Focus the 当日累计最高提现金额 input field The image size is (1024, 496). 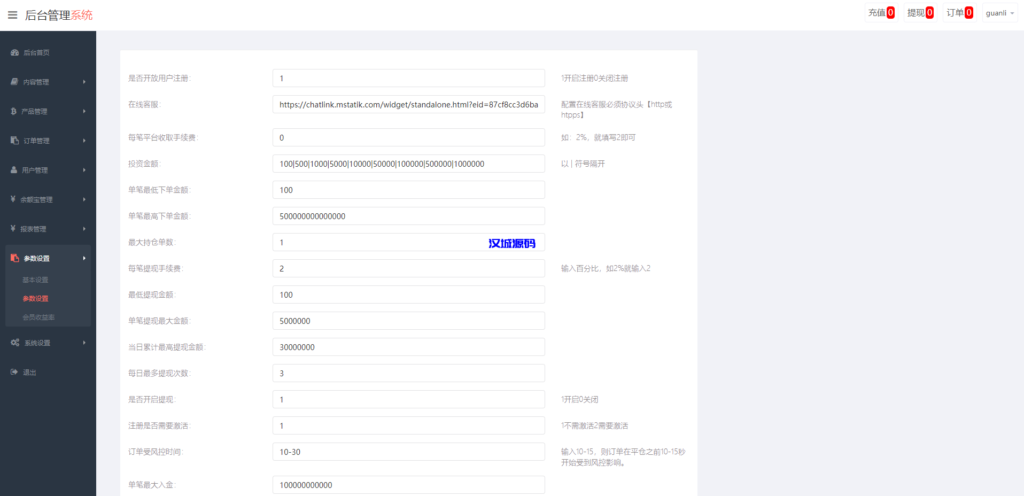click(408, 347)
